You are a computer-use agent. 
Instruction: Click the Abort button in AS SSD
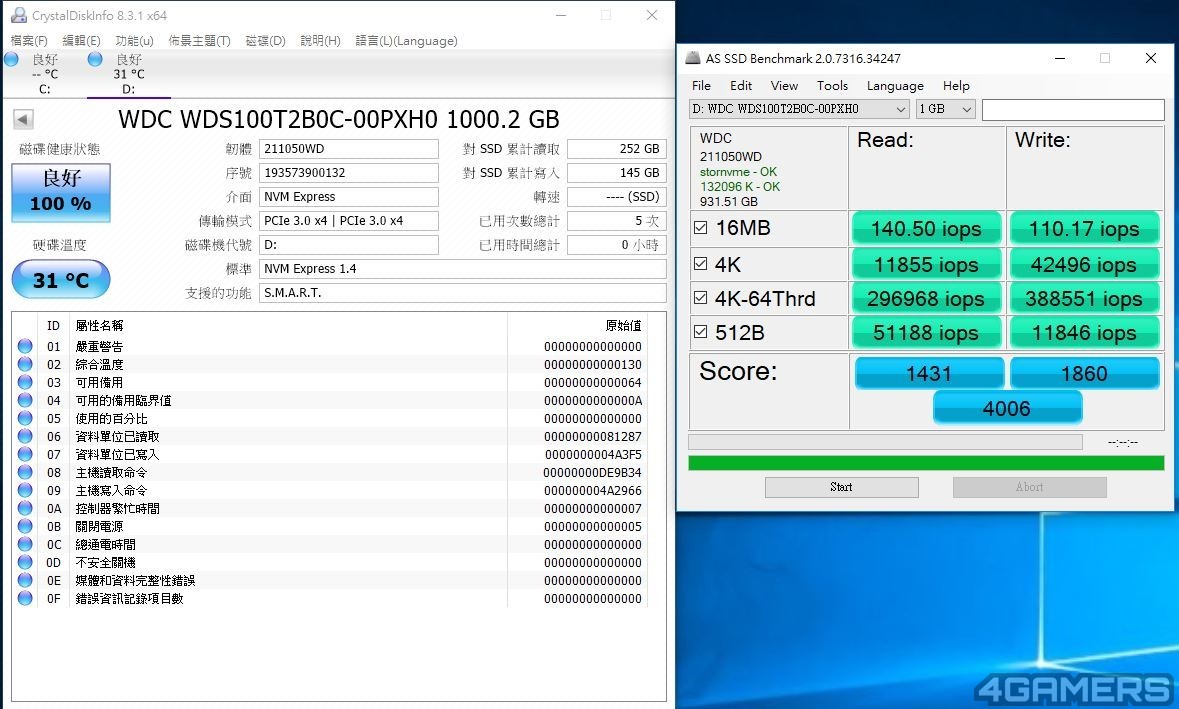pos(1029,487)
